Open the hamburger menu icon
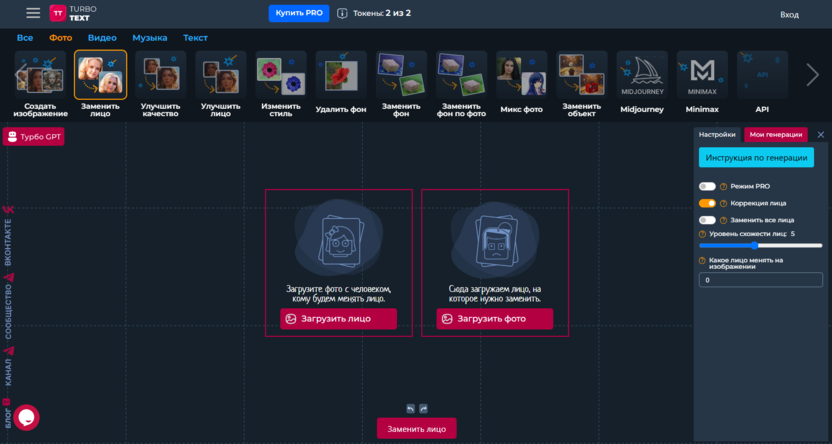Image resolution: width=832 pixels, height=444 pixels. tap(33, 14)
